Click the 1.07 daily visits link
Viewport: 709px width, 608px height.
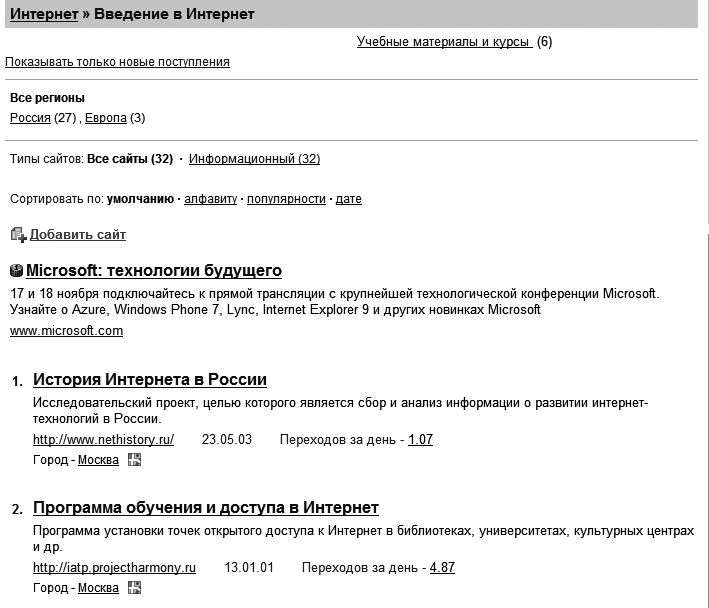pos(421,439)
